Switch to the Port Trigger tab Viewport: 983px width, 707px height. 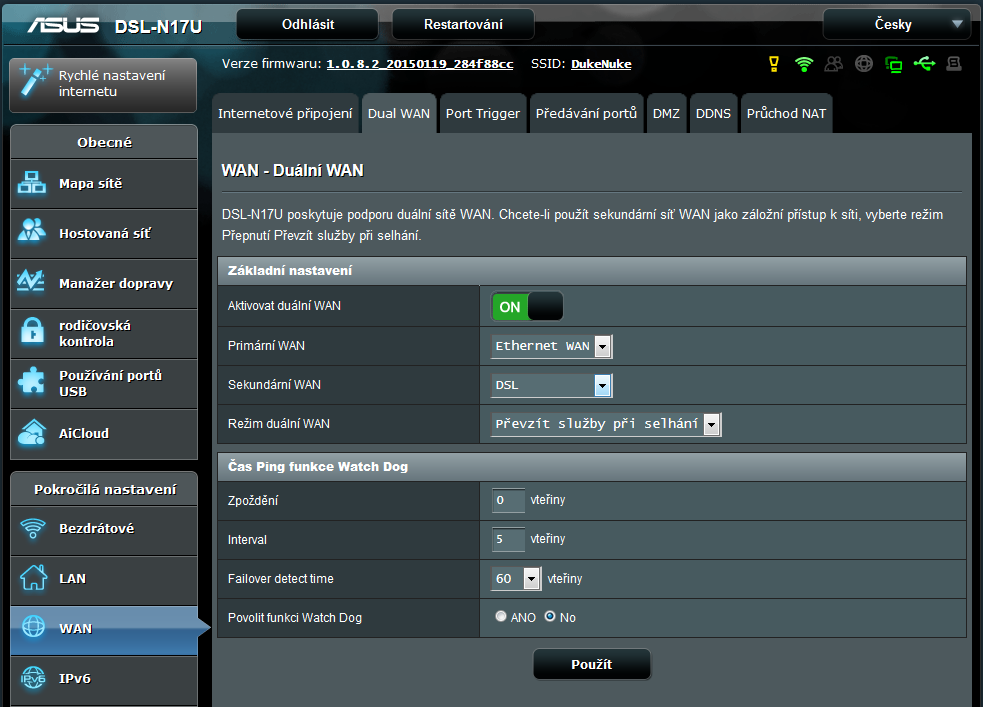pos(483,113)
